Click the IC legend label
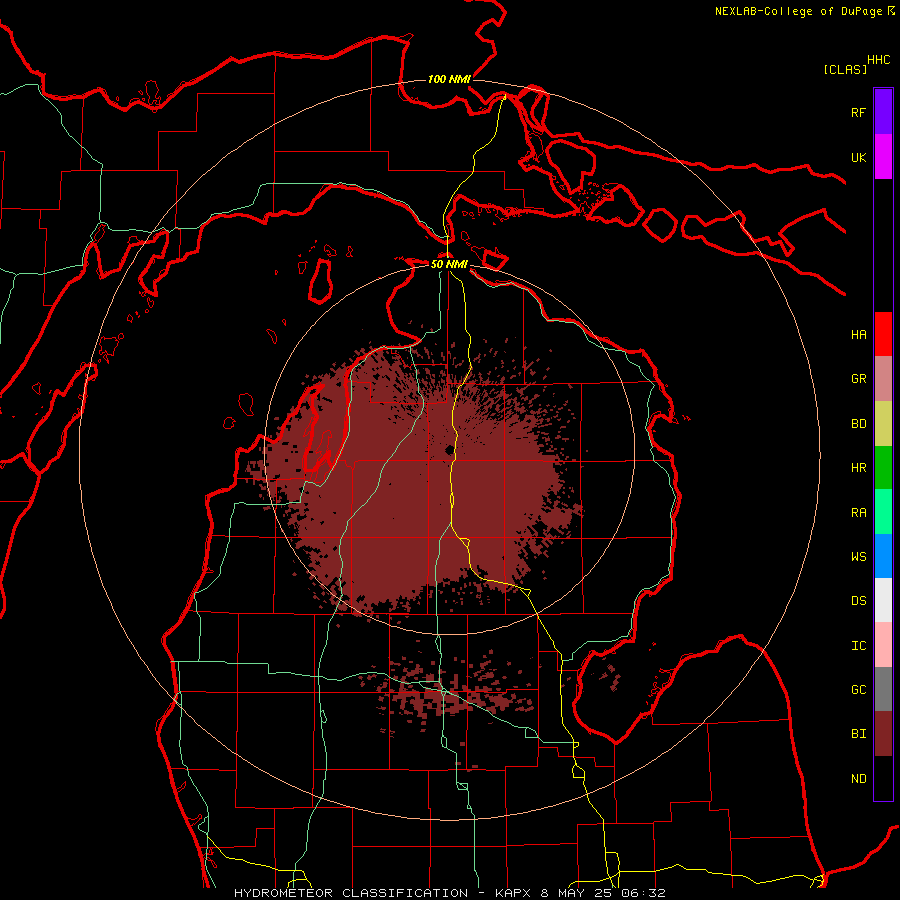 point(858,645)
